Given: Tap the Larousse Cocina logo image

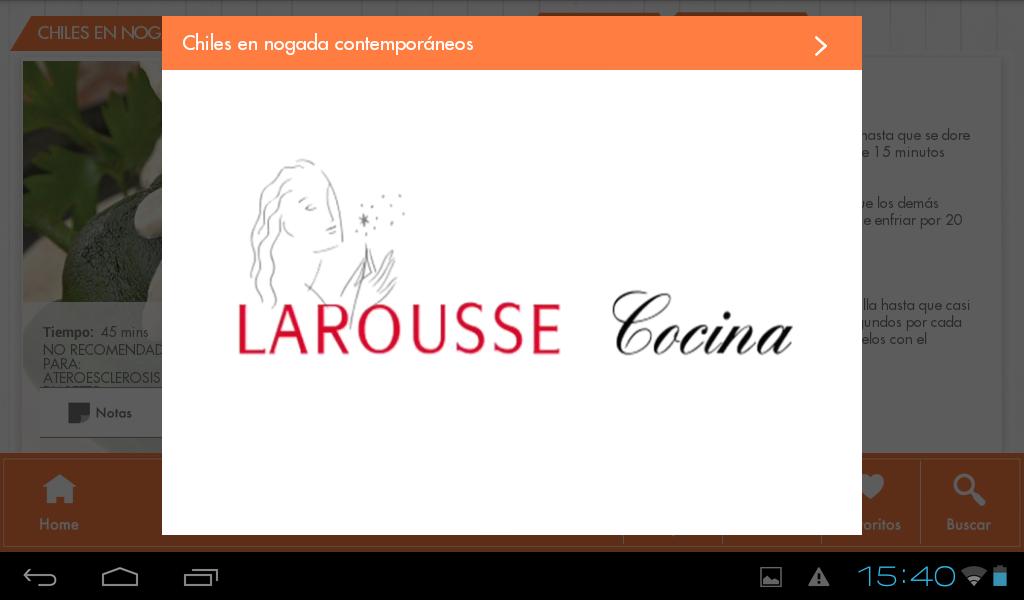Looking at the screenshot, I should point(515,259).
